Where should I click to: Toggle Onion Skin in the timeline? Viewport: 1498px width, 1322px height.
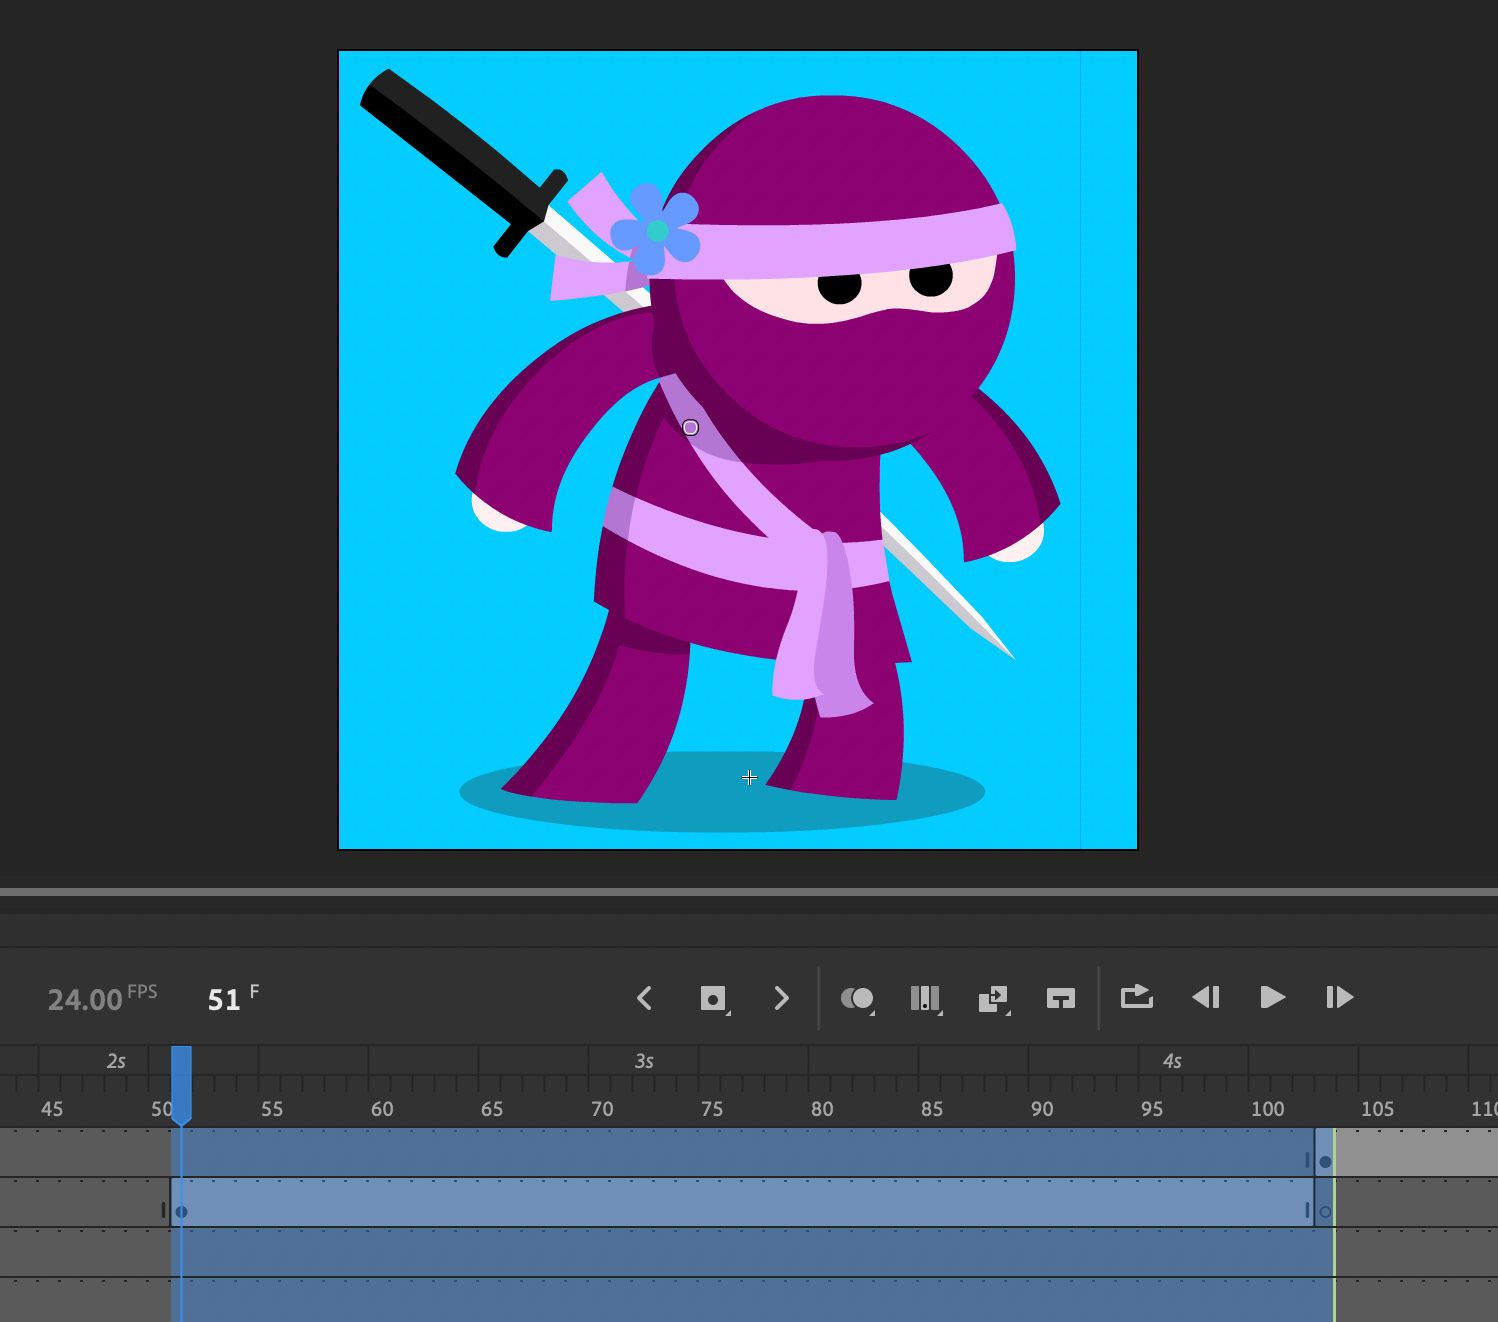click(x=858, y=998)
